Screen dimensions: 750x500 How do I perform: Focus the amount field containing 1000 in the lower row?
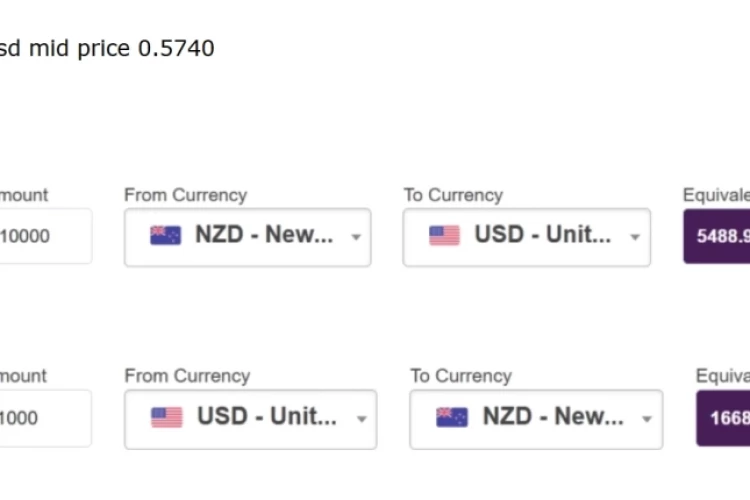click(x=45, y=418)
